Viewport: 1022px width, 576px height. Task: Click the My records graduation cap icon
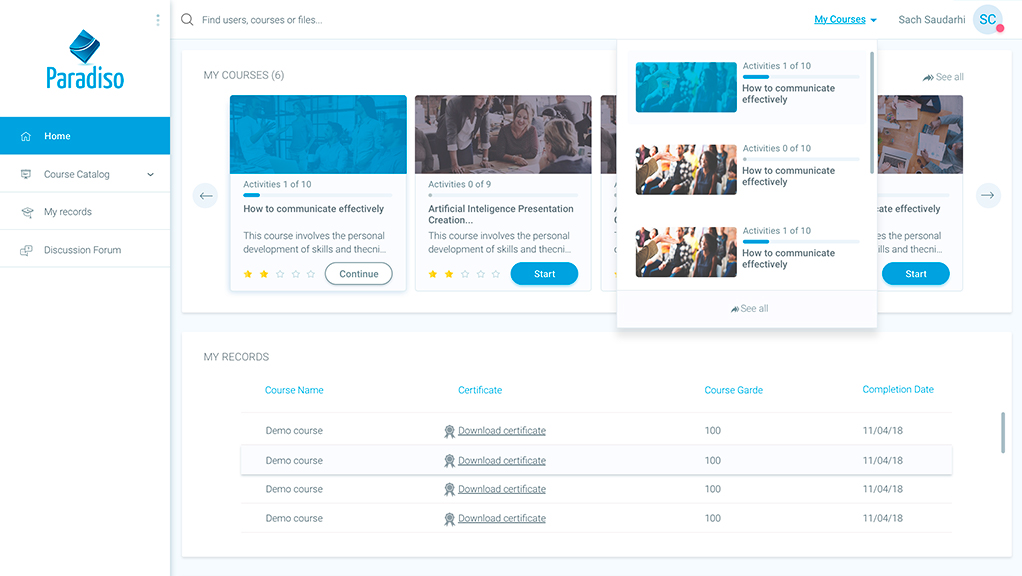[27, 212]
